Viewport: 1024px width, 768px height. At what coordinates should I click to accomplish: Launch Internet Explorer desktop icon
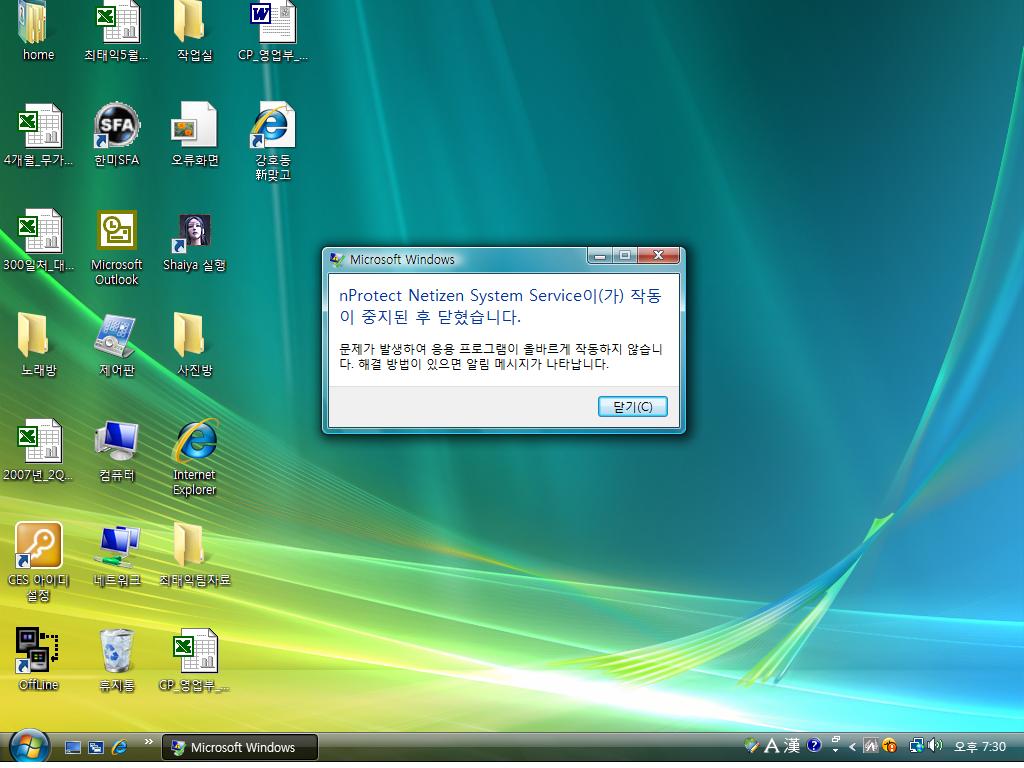click(194, 456)
